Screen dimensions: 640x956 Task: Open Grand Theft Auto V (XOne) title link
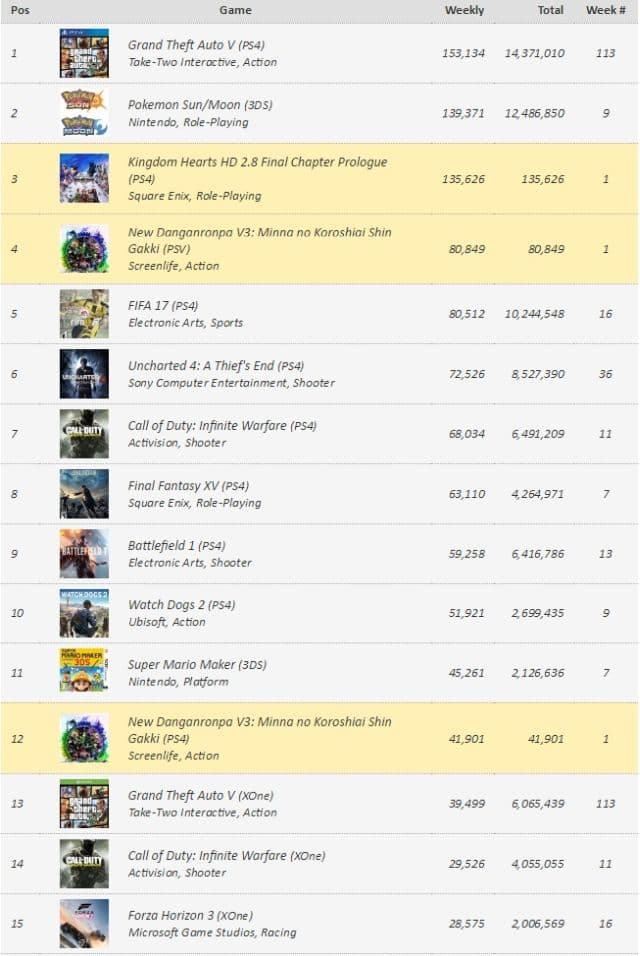tap(200, 796)
